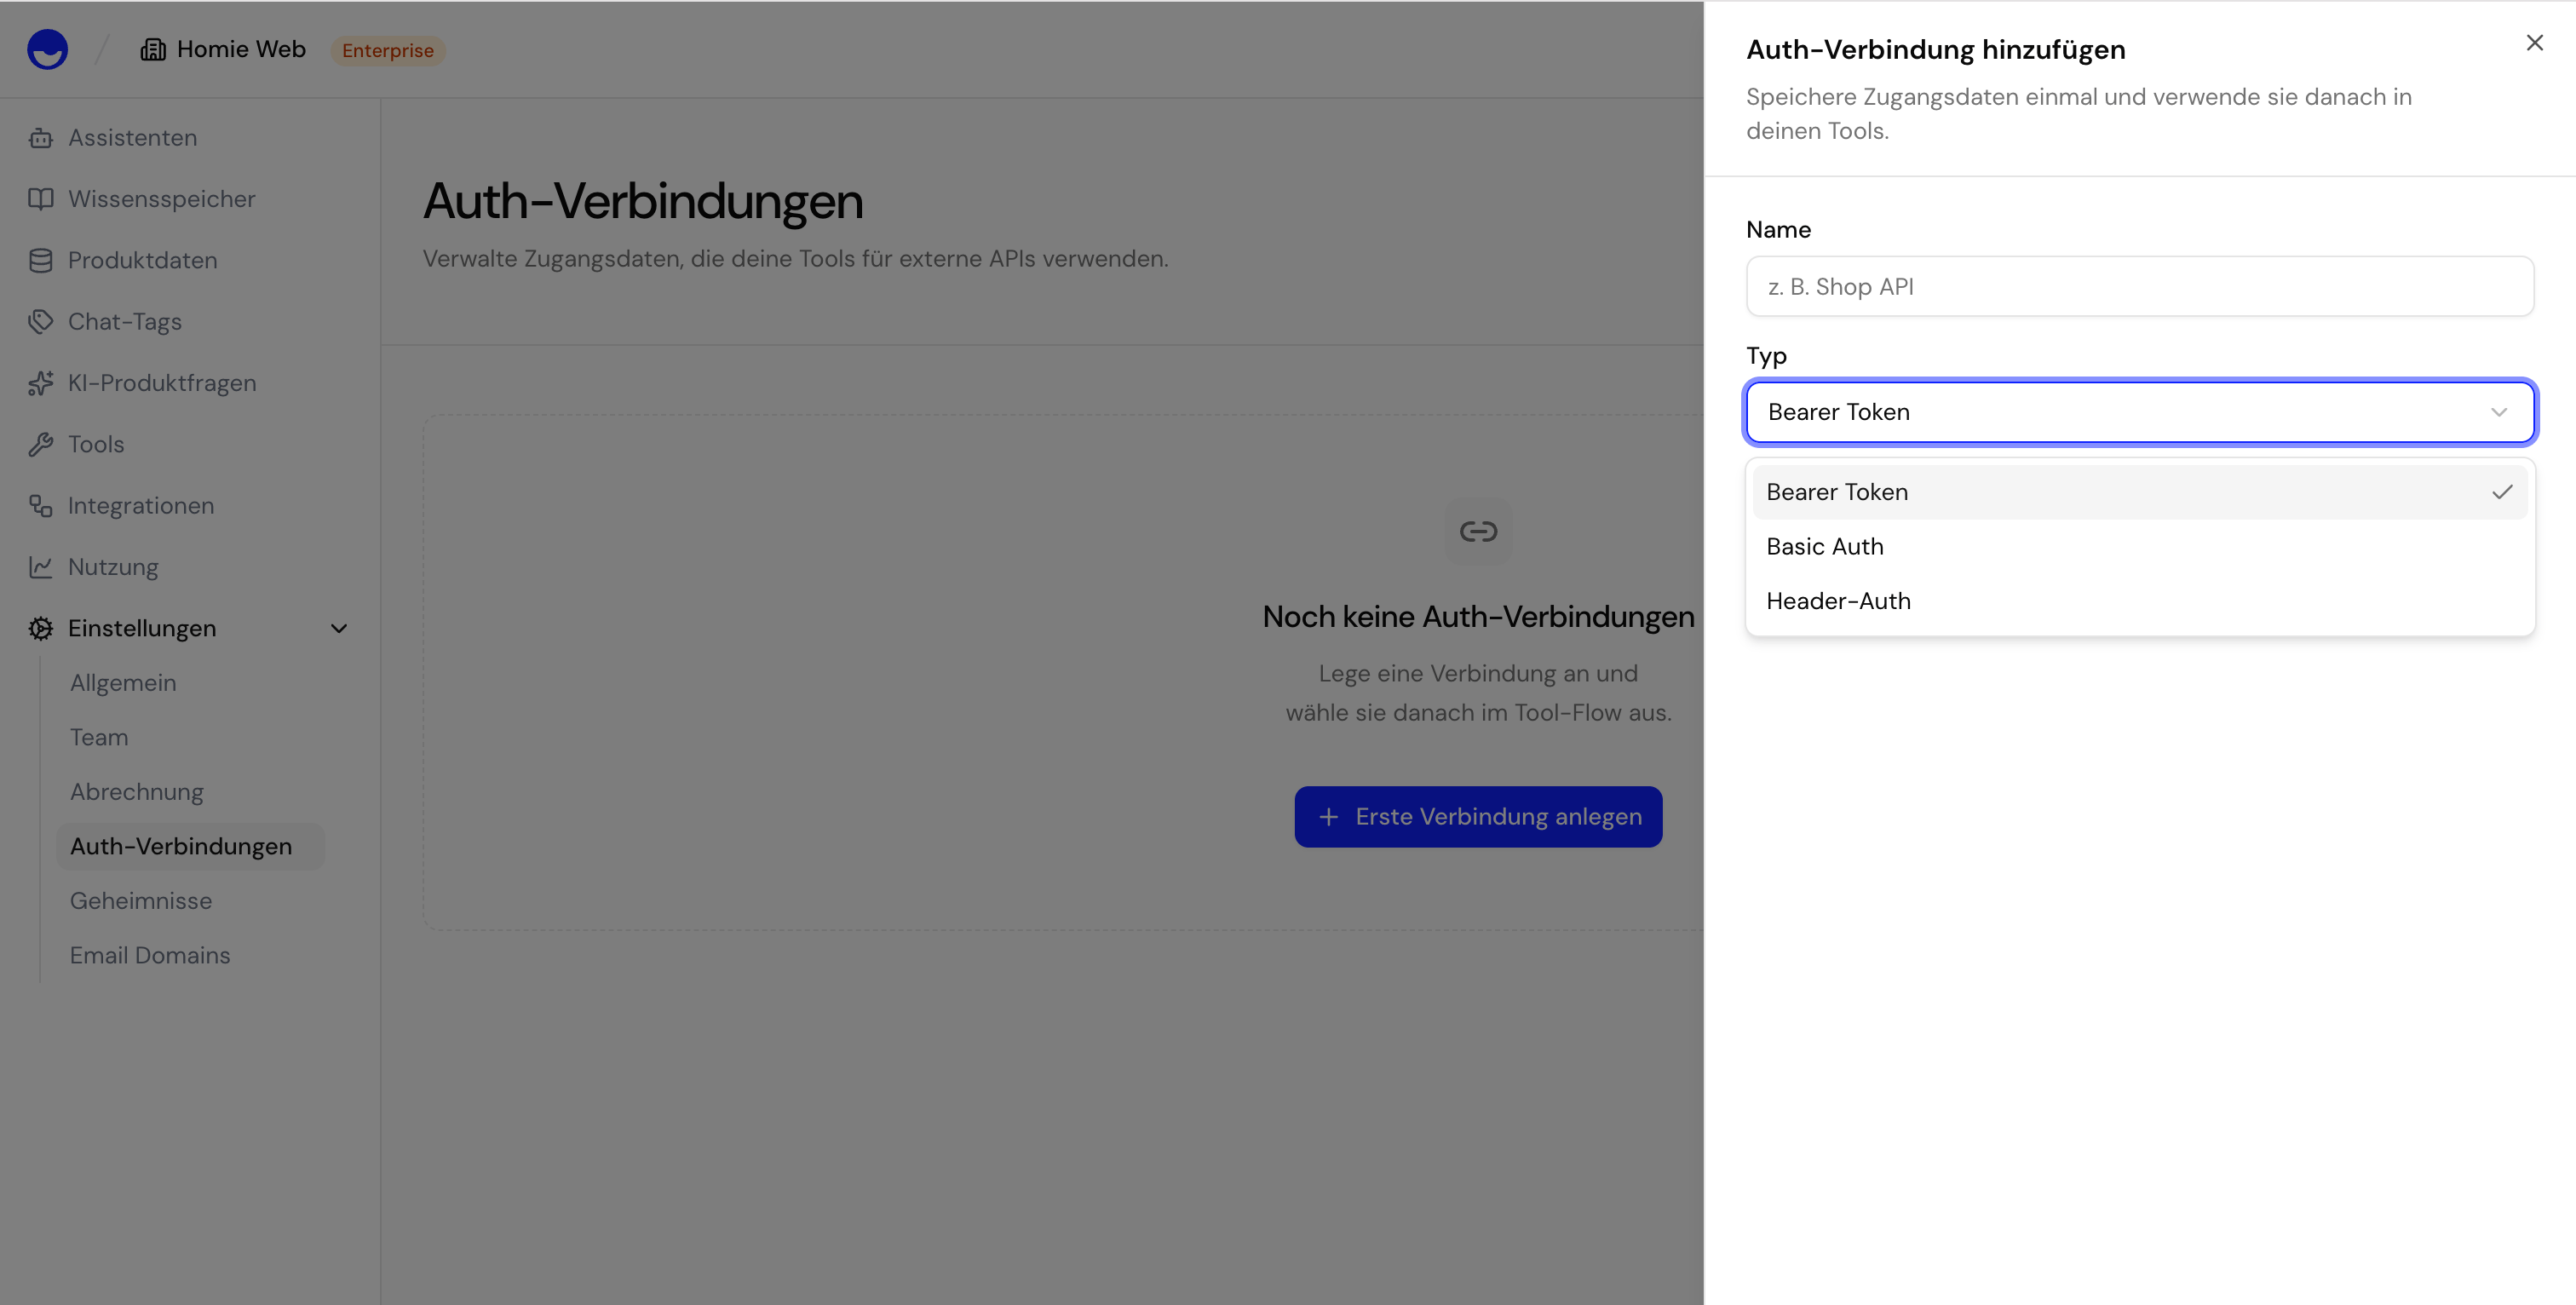Open Geheimnisse settings
This screenshot has width=2576, height=1305.
click(x=141, y=901)
